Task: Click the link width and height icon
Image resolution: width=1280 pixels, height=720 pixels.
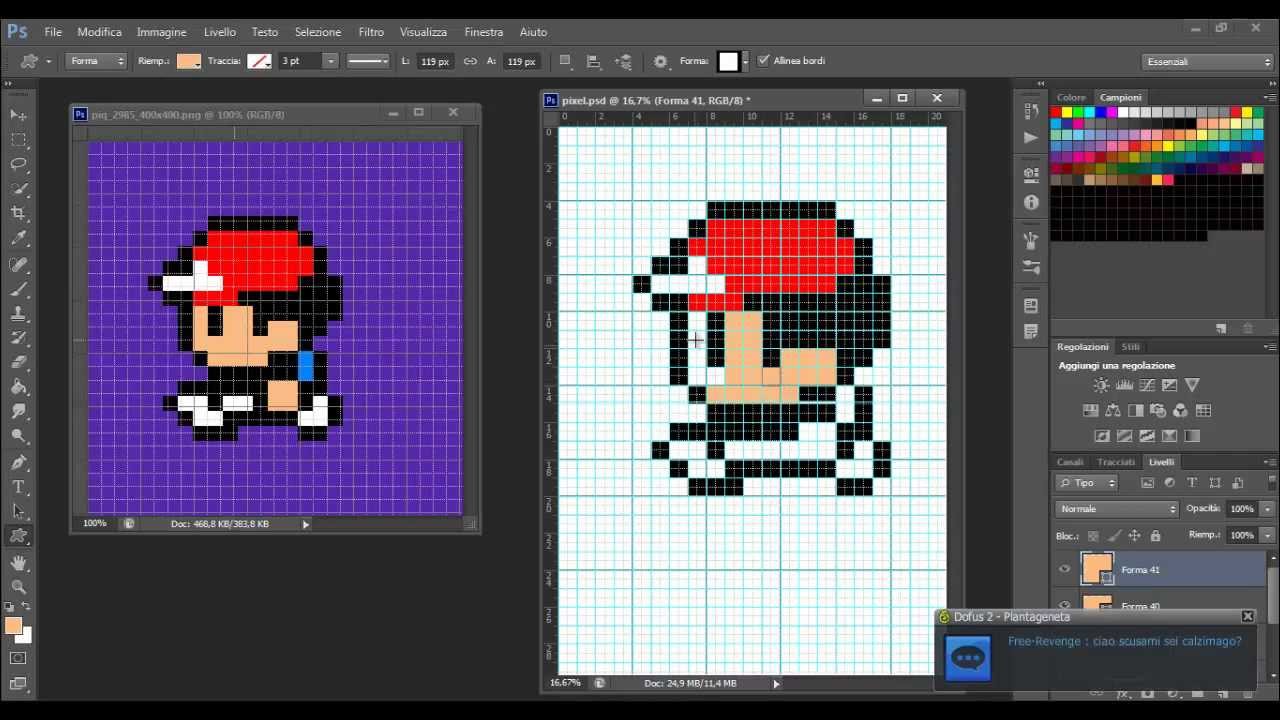Action: coord(470,61)
